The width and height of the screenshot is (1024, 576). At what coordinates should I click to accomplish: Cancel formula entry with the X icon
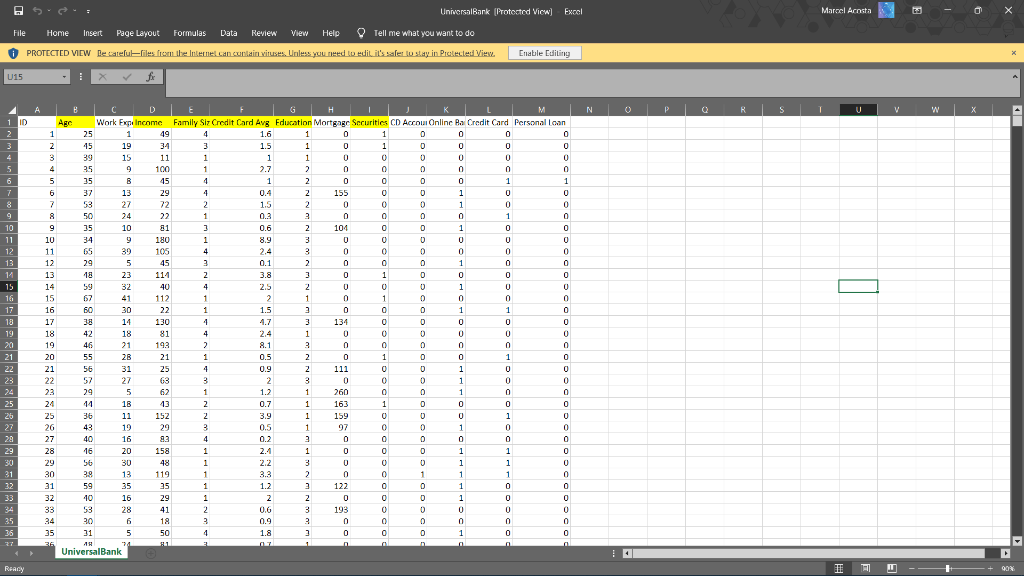(x=103, y=76)
